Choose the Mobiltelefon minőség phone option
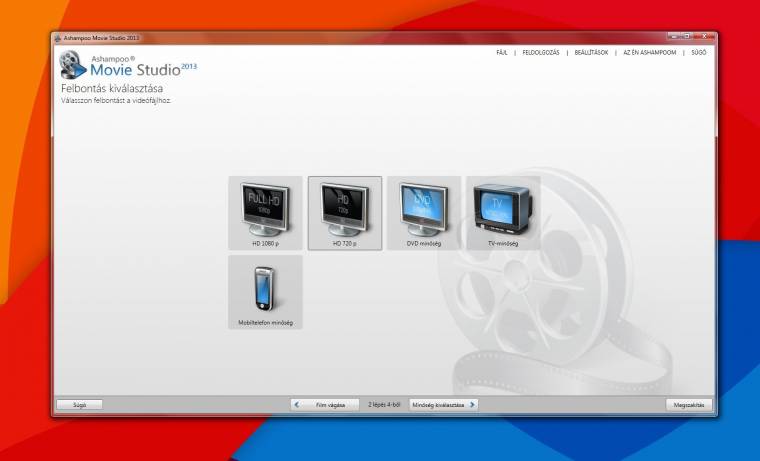The width and height of the screenshot is (760, 461). click(x=266, y=292)
